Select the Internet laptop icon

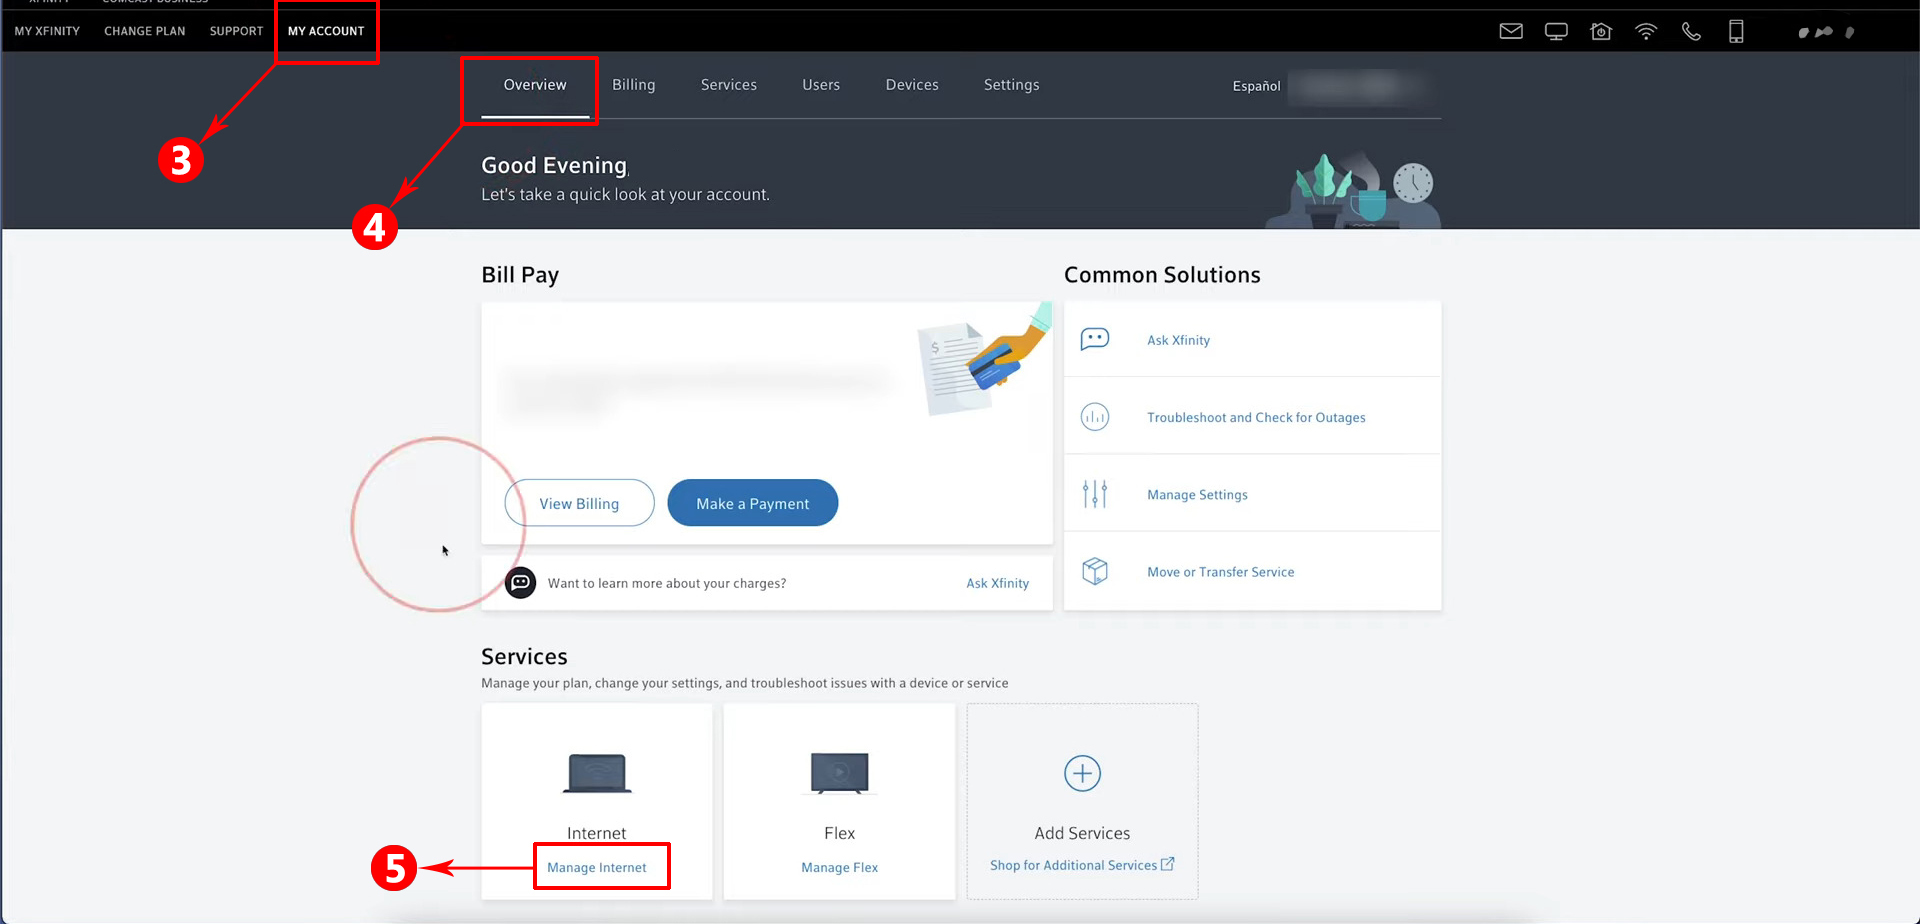point(597,773)
